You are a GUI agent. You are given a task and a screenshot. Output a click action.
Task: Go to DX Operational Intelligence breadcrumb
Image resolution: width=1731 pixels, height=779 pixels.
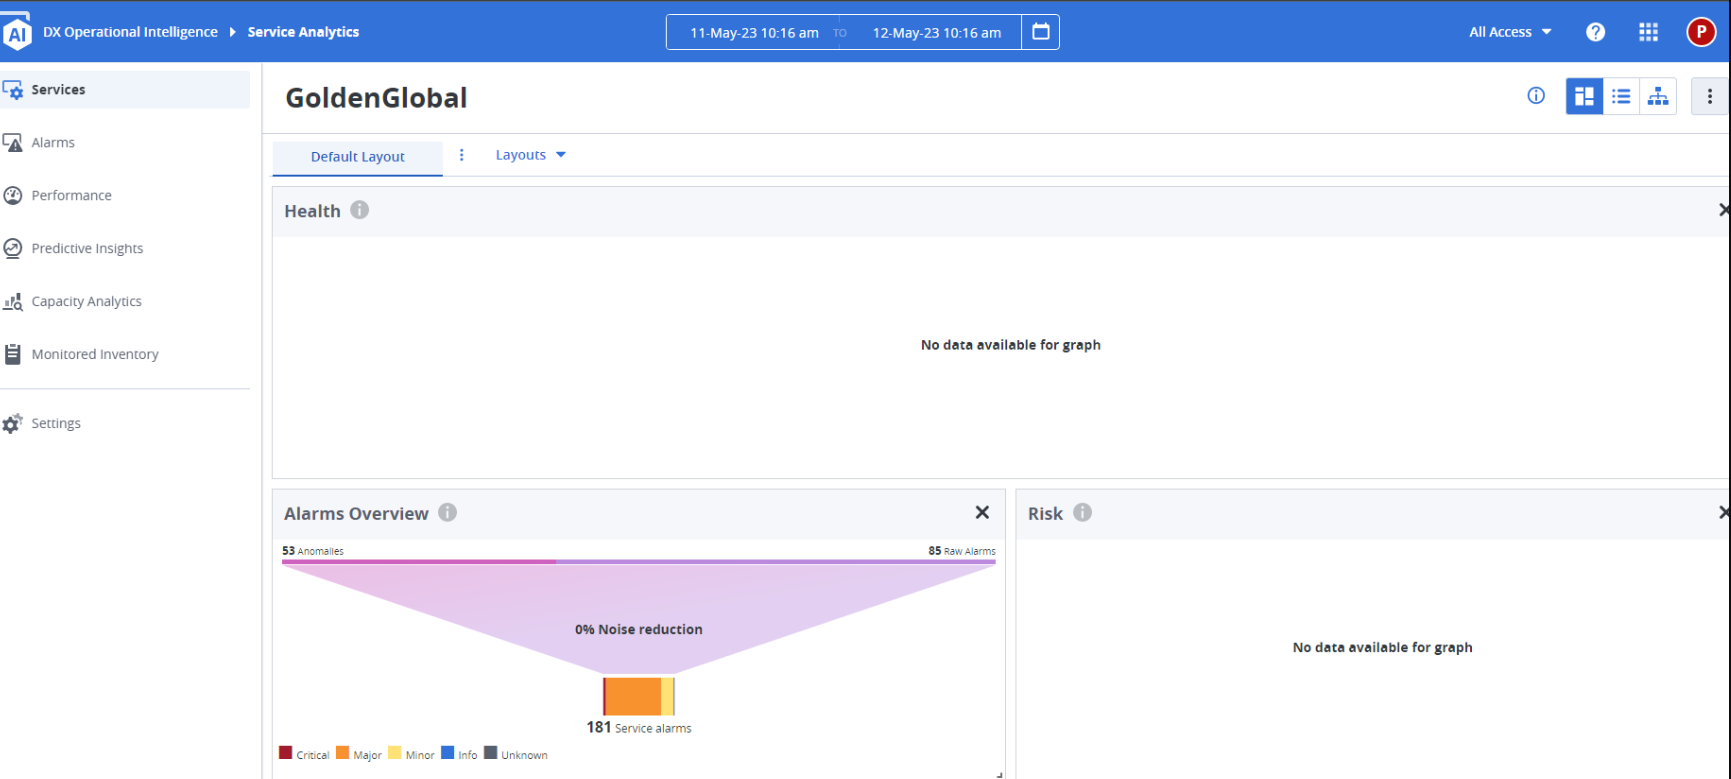point(130,32)
